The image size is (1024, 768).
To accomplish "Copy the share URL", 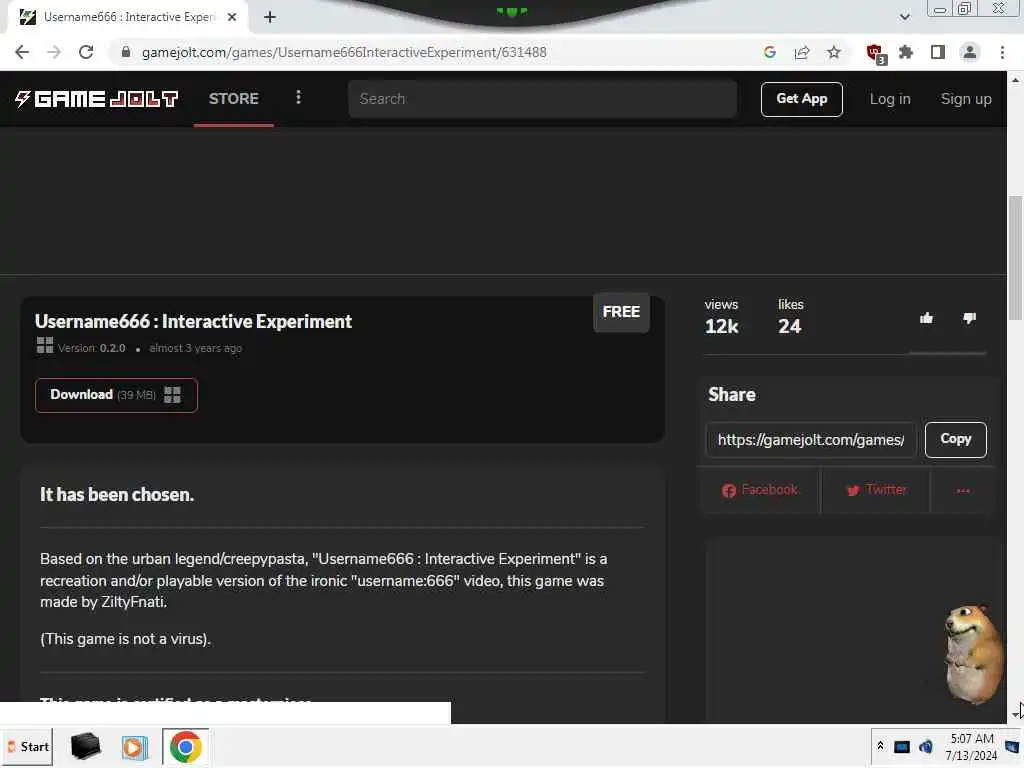I will (x=955, y=439).
